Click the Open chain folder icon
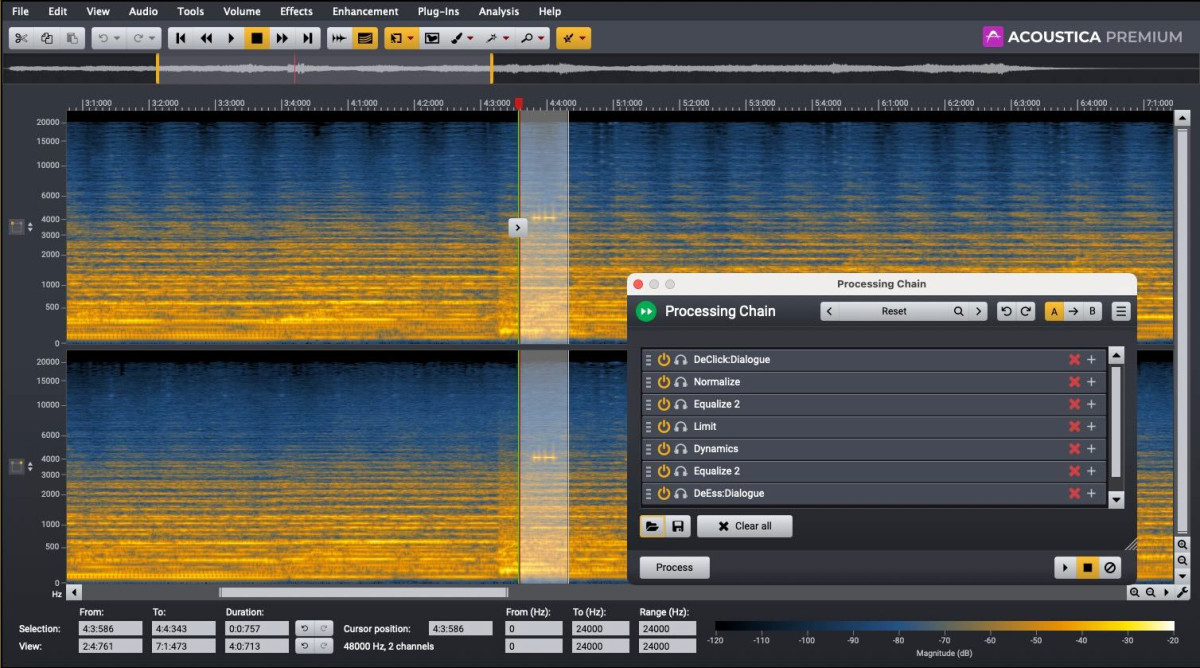The image size is (1200, 668). pyautogui.click(x=652, y=526)
